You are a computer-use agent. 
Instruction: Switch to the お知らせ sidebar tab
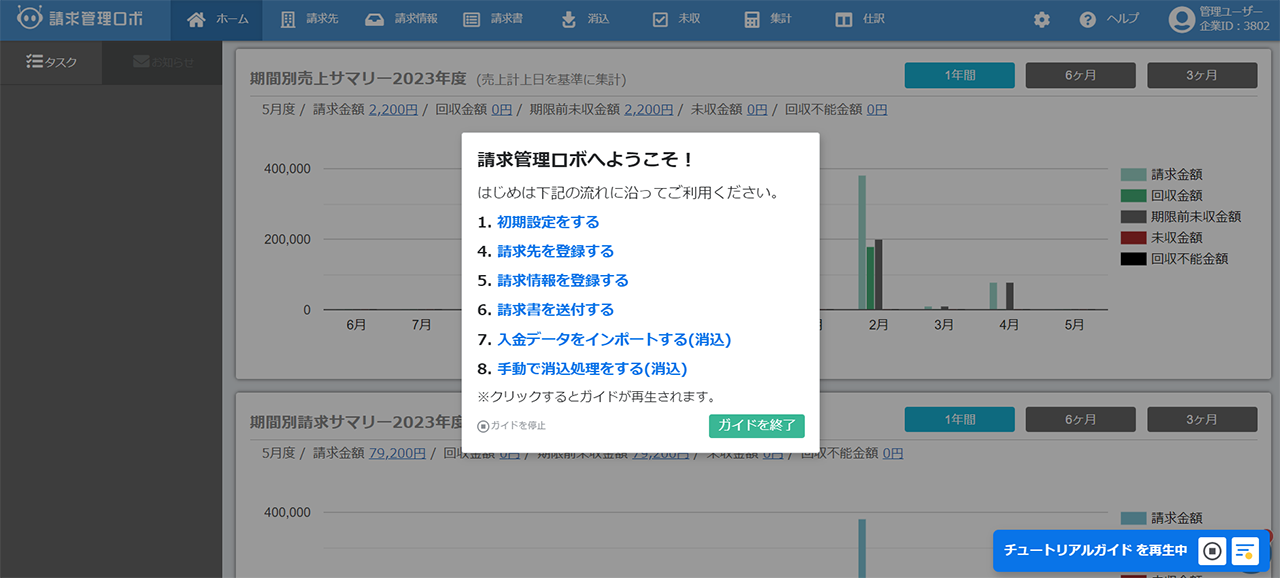pyautogui.click(x=163, y=62)
